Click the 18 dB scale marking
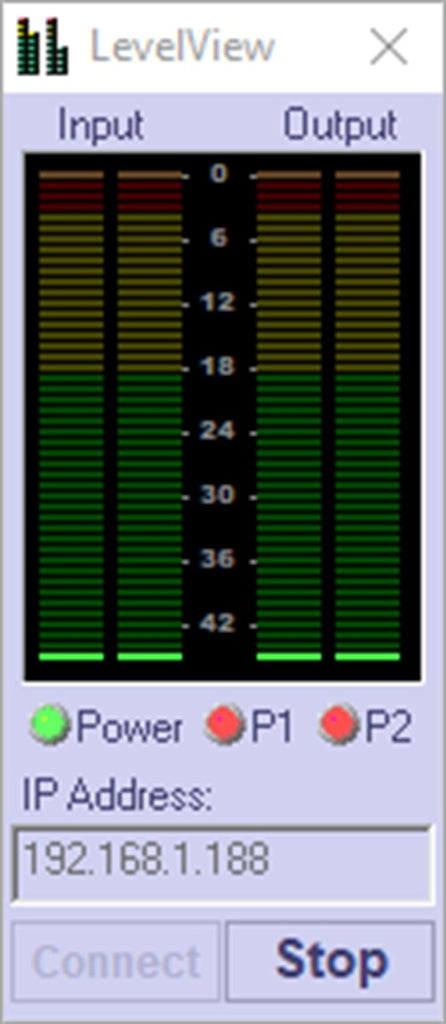 [x=217, y=366]
